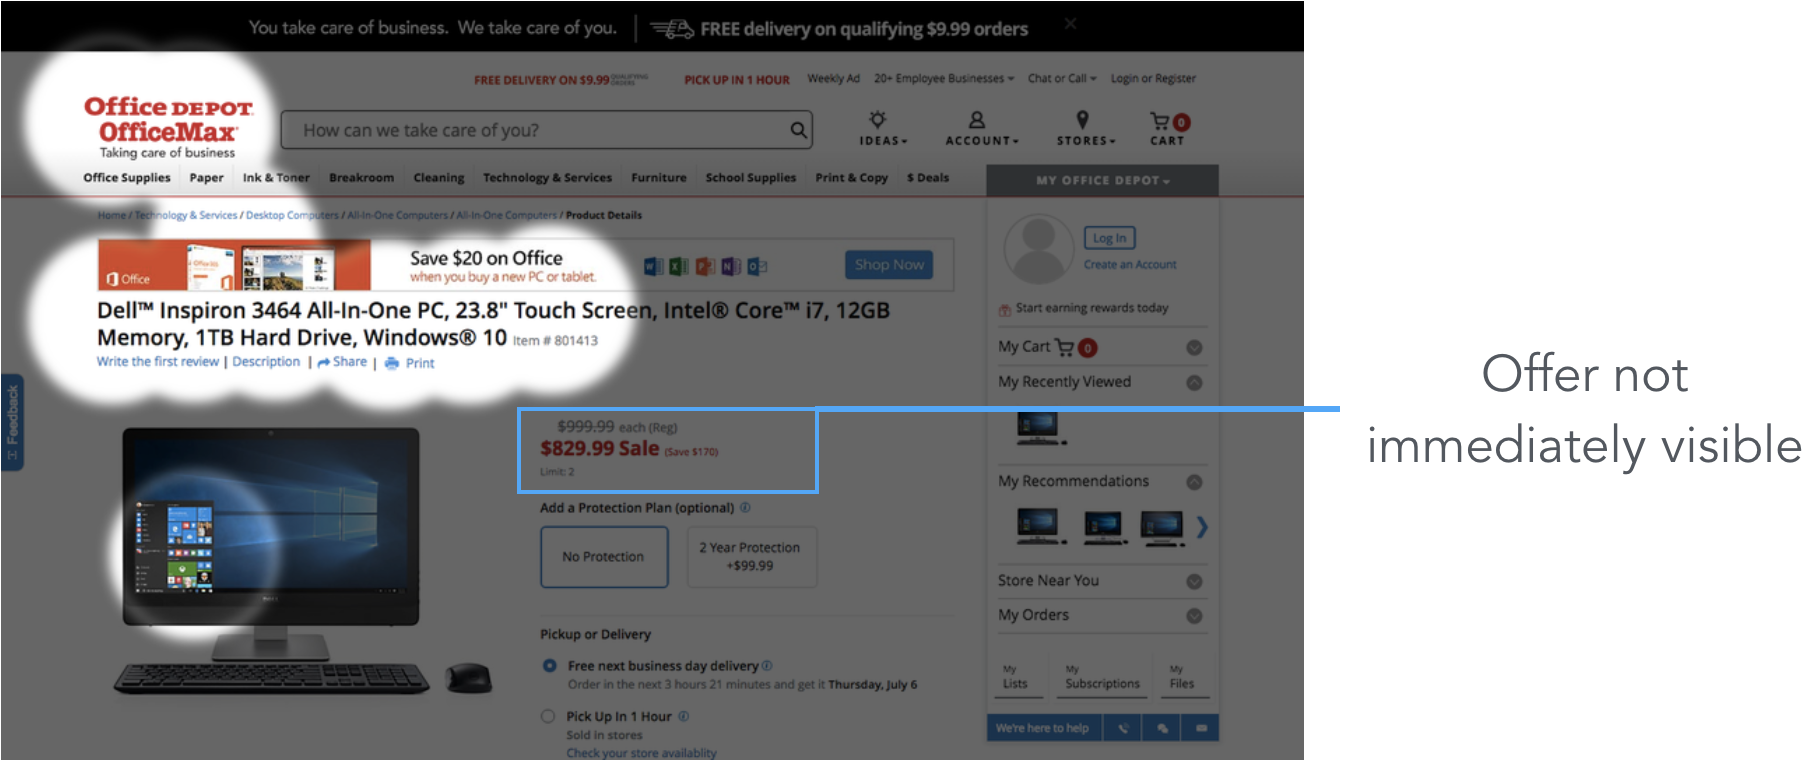Open the Feedback side tab
Image resolution: width=1817 pixels, height=761 pixels.
tap(12, 423)
